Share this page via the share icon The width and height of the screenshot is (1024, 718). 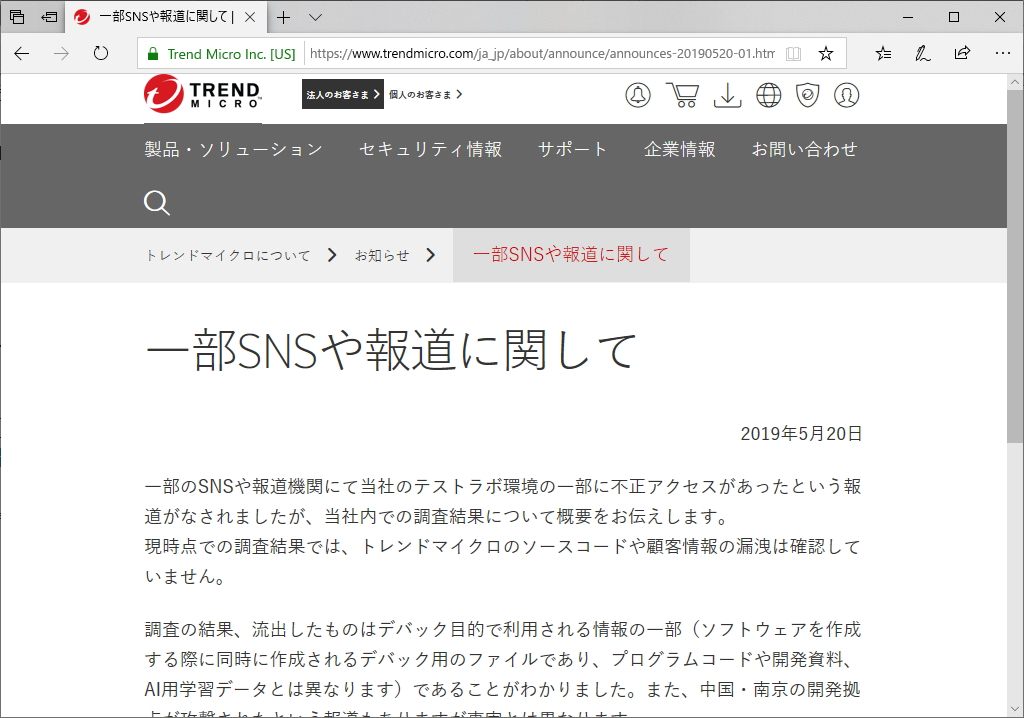[962, 51]
